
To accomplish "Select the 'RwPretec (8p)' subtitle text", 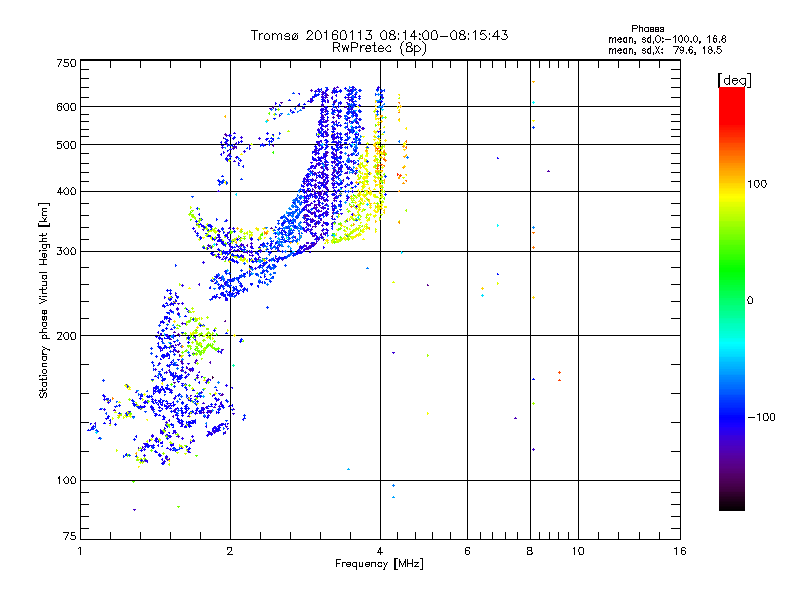I will click(x=379, y=48).
